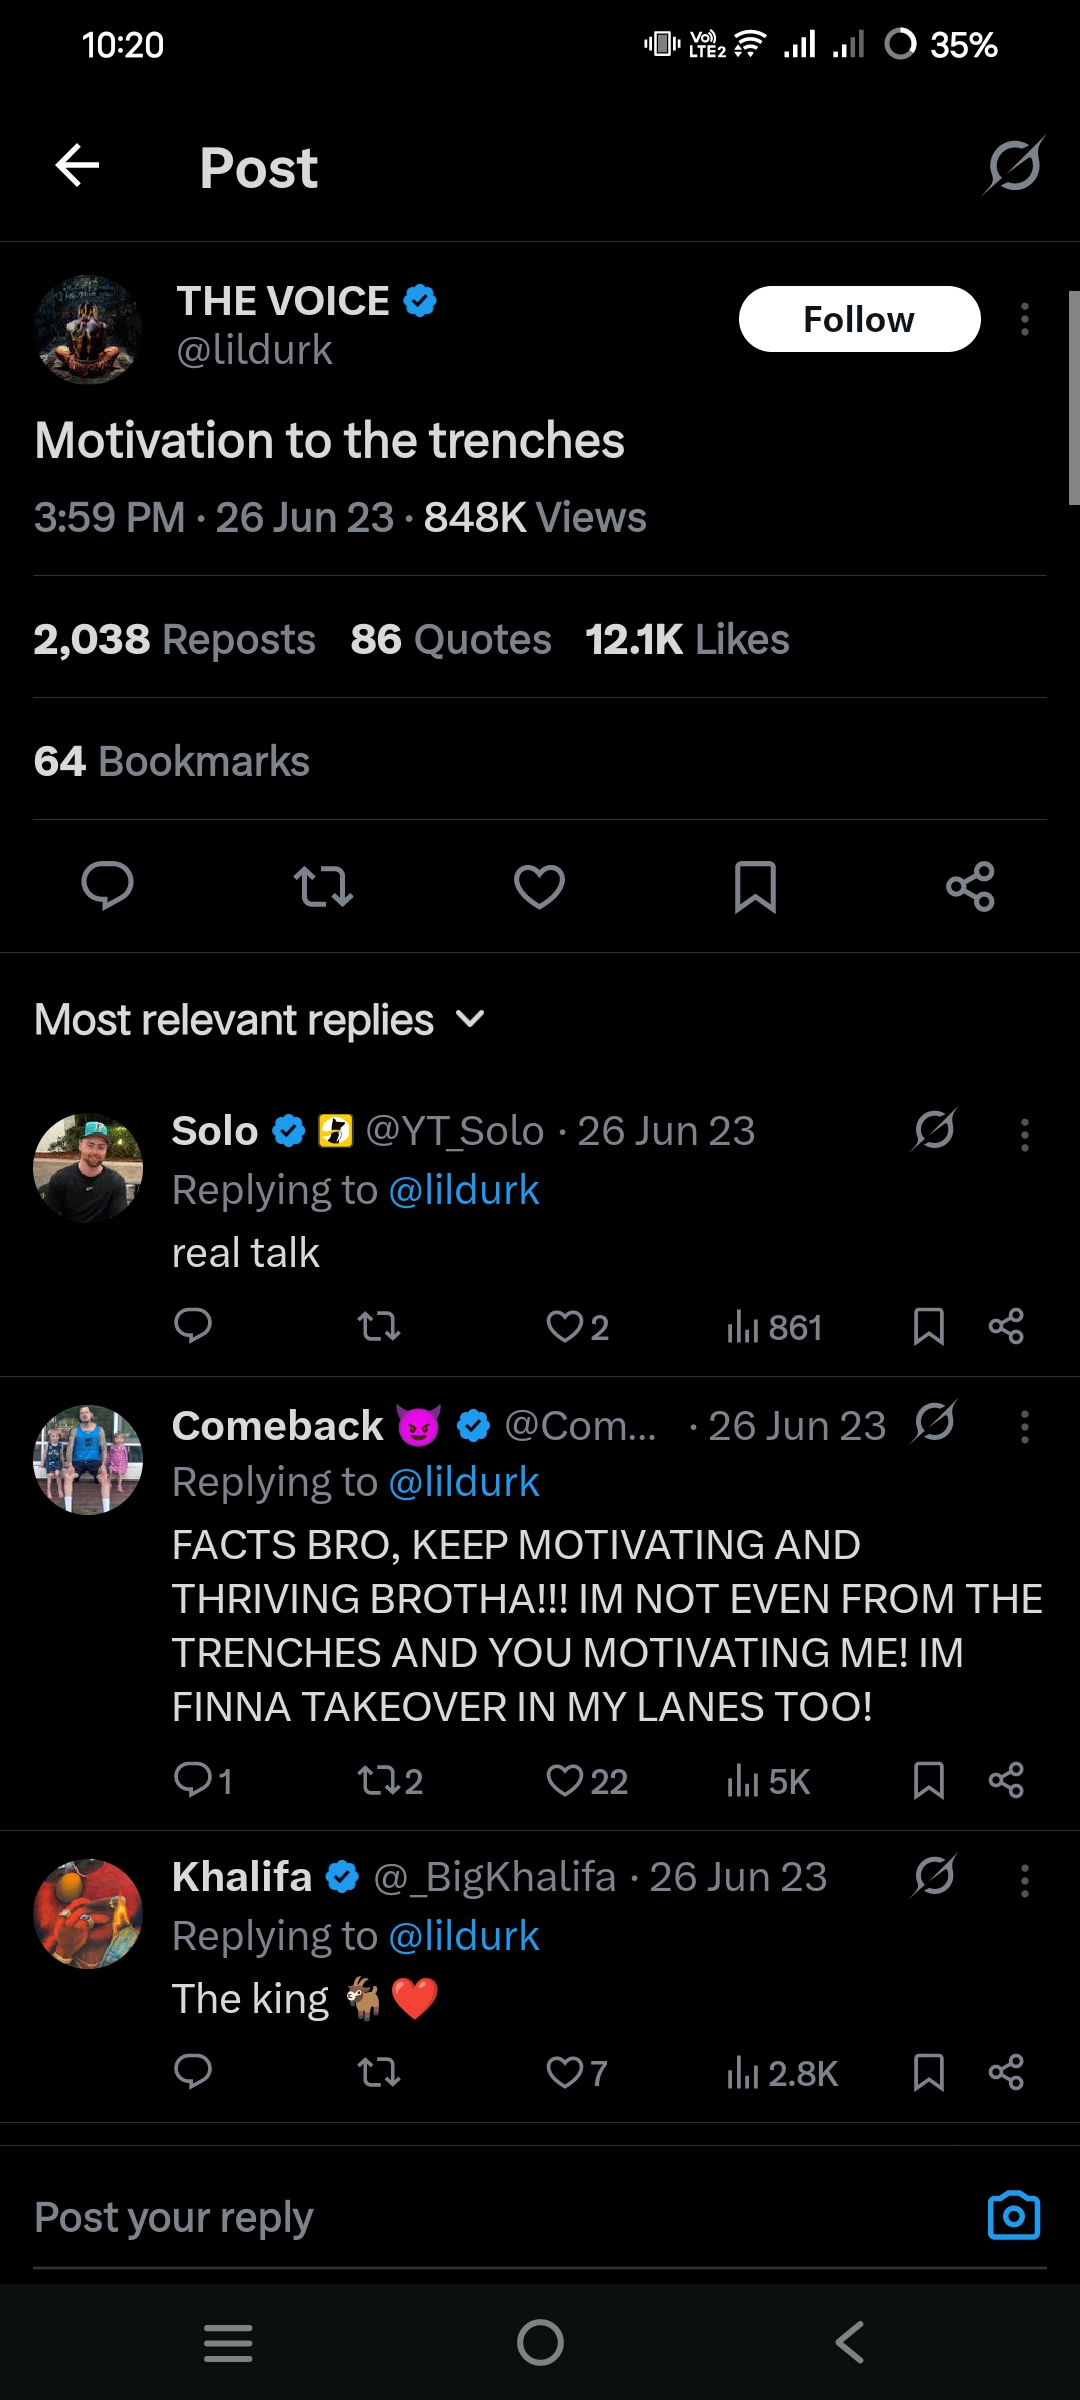Bookmark the main lildurk post
This screenshot has height=2400, width=1080.
pos(755,886)
